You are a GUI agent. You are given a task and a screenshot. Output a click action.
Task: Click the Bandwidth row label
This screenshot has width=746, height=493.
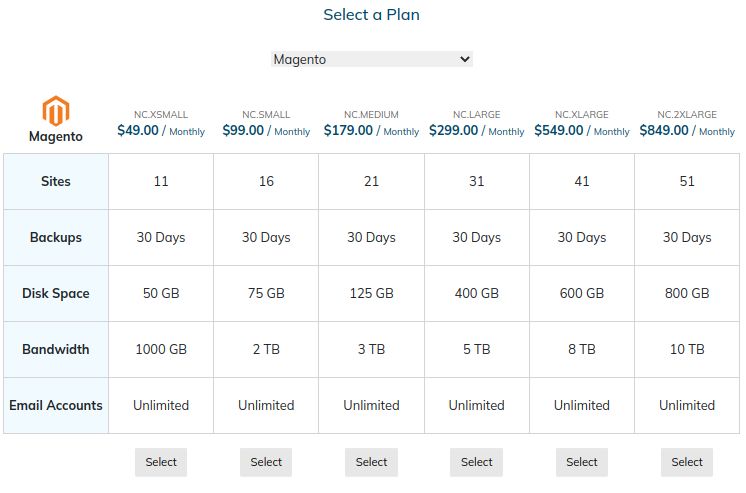(56, 350)
